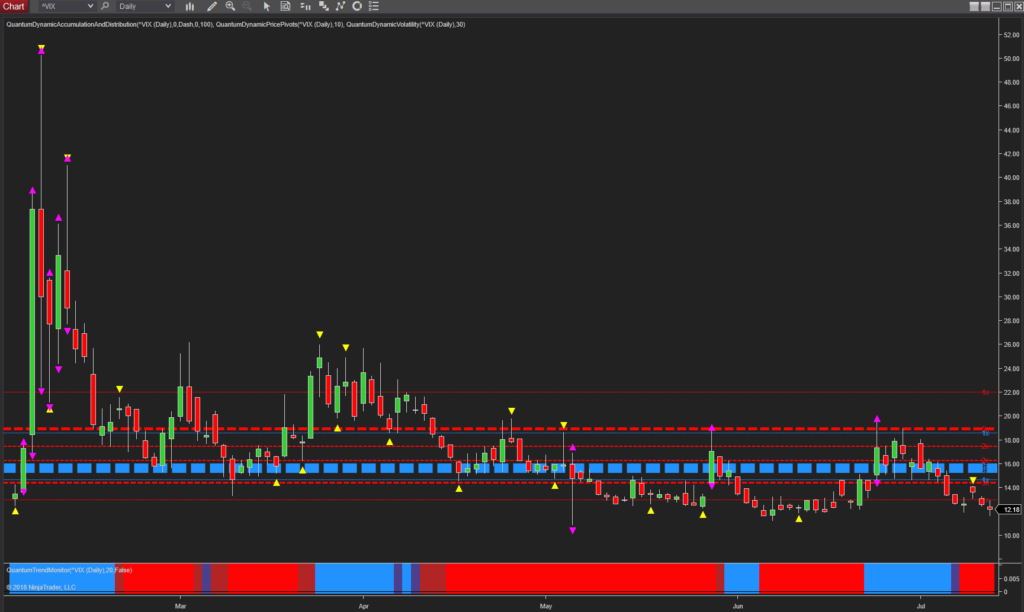Open the Data Series settings icon
Viewport: 1024px width, 612px height.
coord(305,6)
